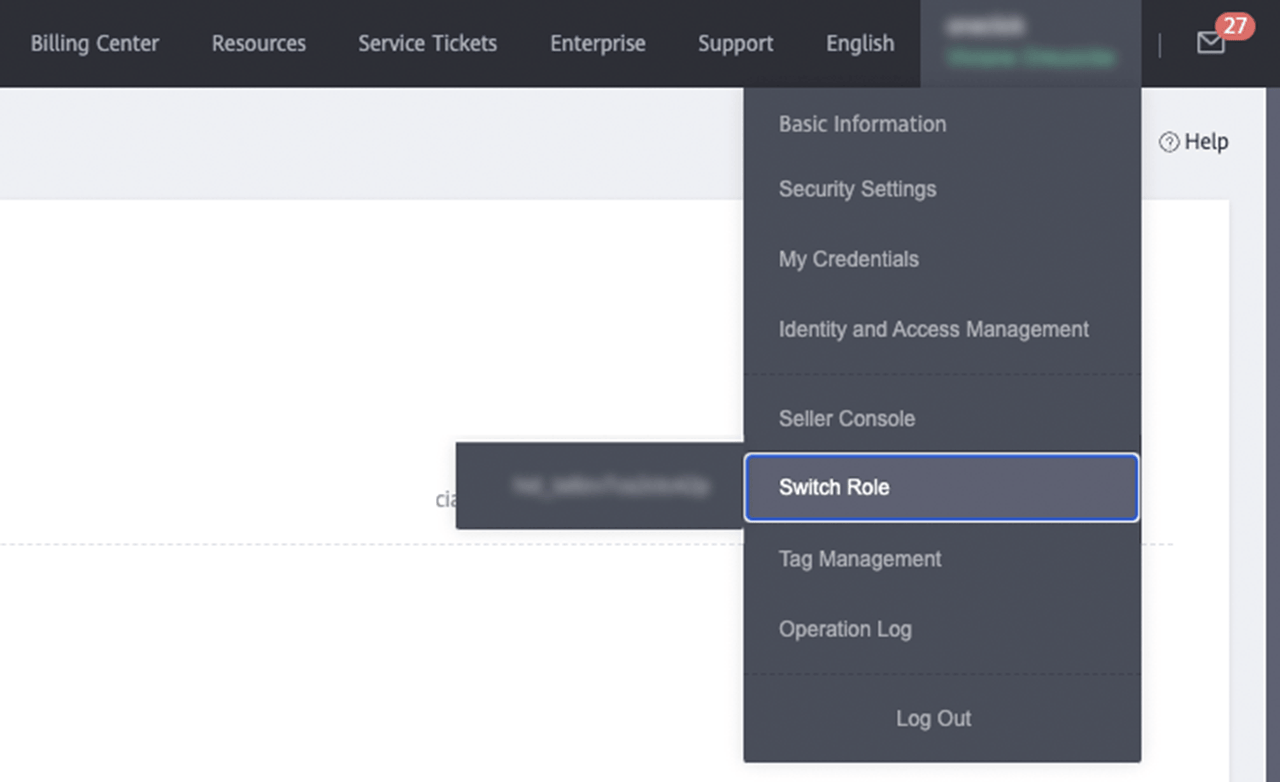The width and height of the screenshot is (1280, 782).
Task: Collapse the blurred account name dropdown
Action: pos(1030,43)
